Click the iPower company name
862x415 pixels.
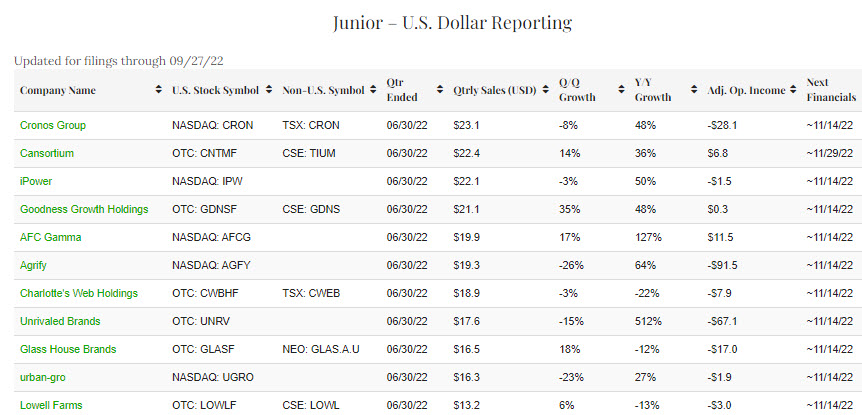point(36,181)
